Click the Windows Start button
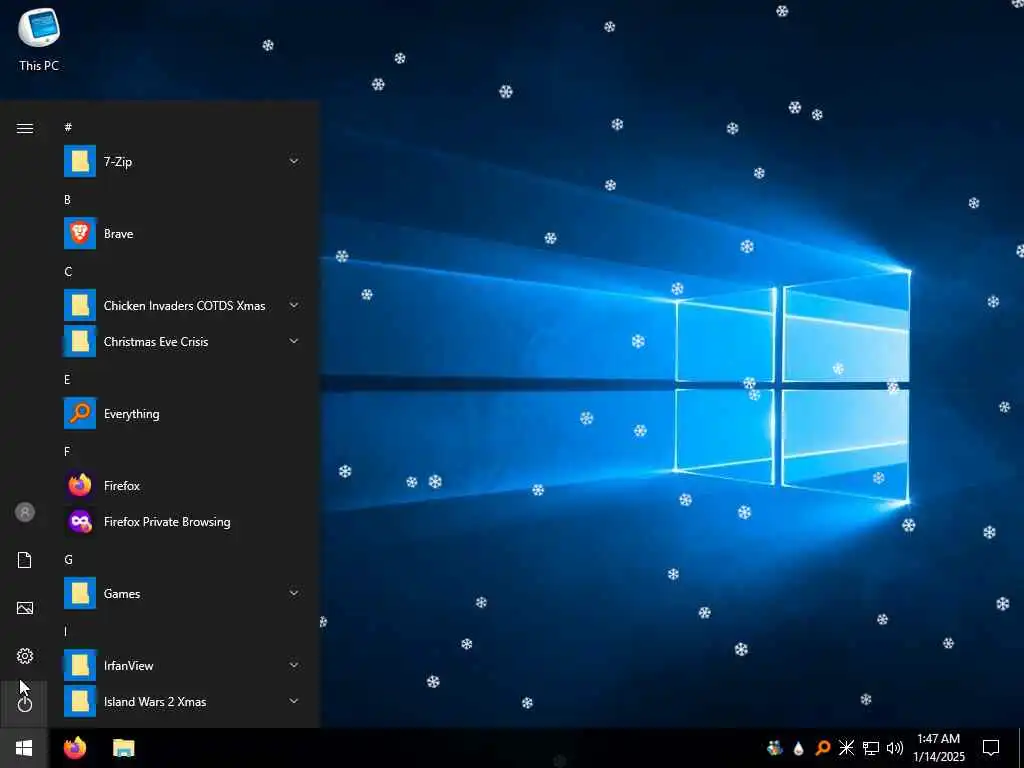 (x=24, y=748)
